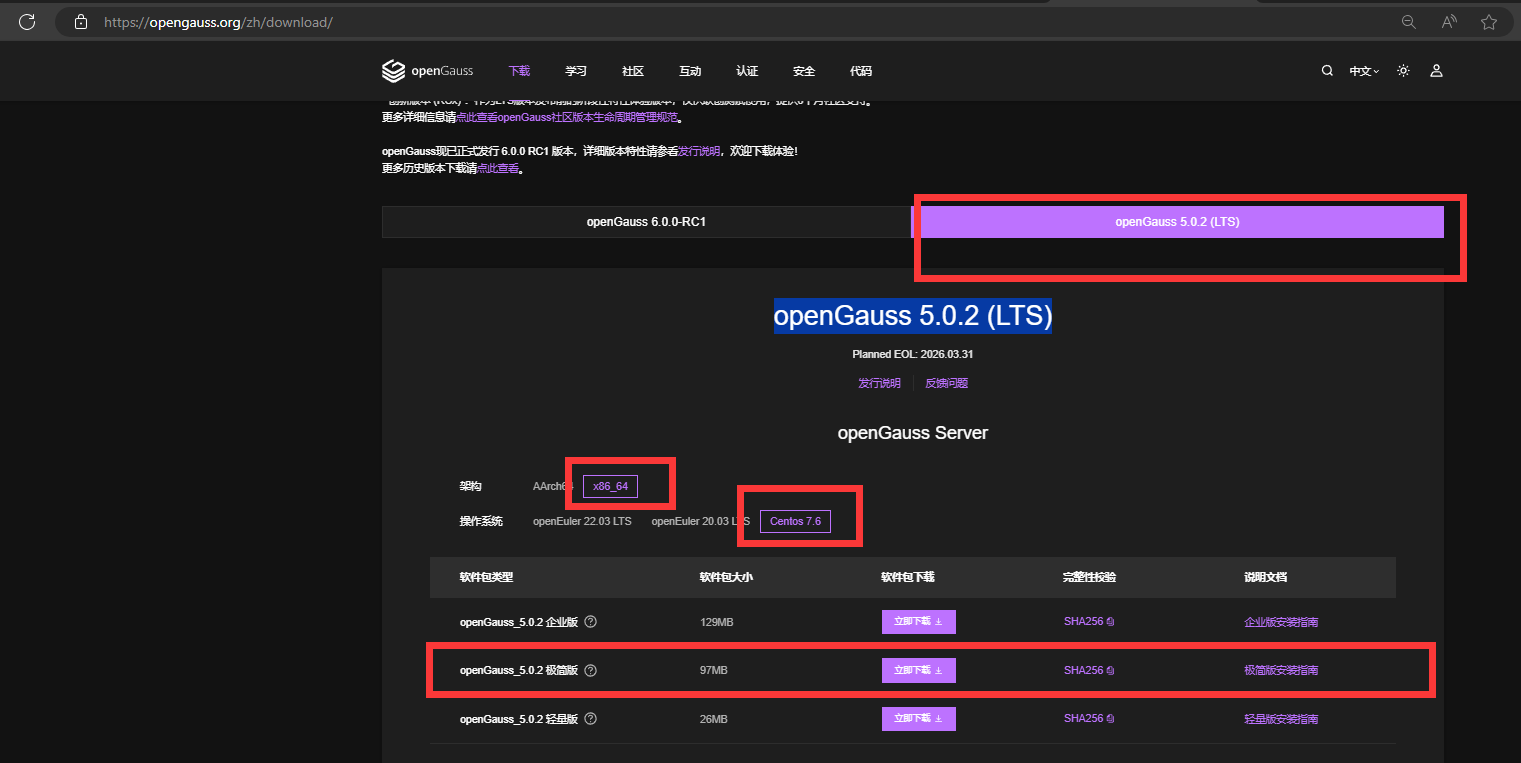Open the 代码 navigation menu

[x=861, y=71]
